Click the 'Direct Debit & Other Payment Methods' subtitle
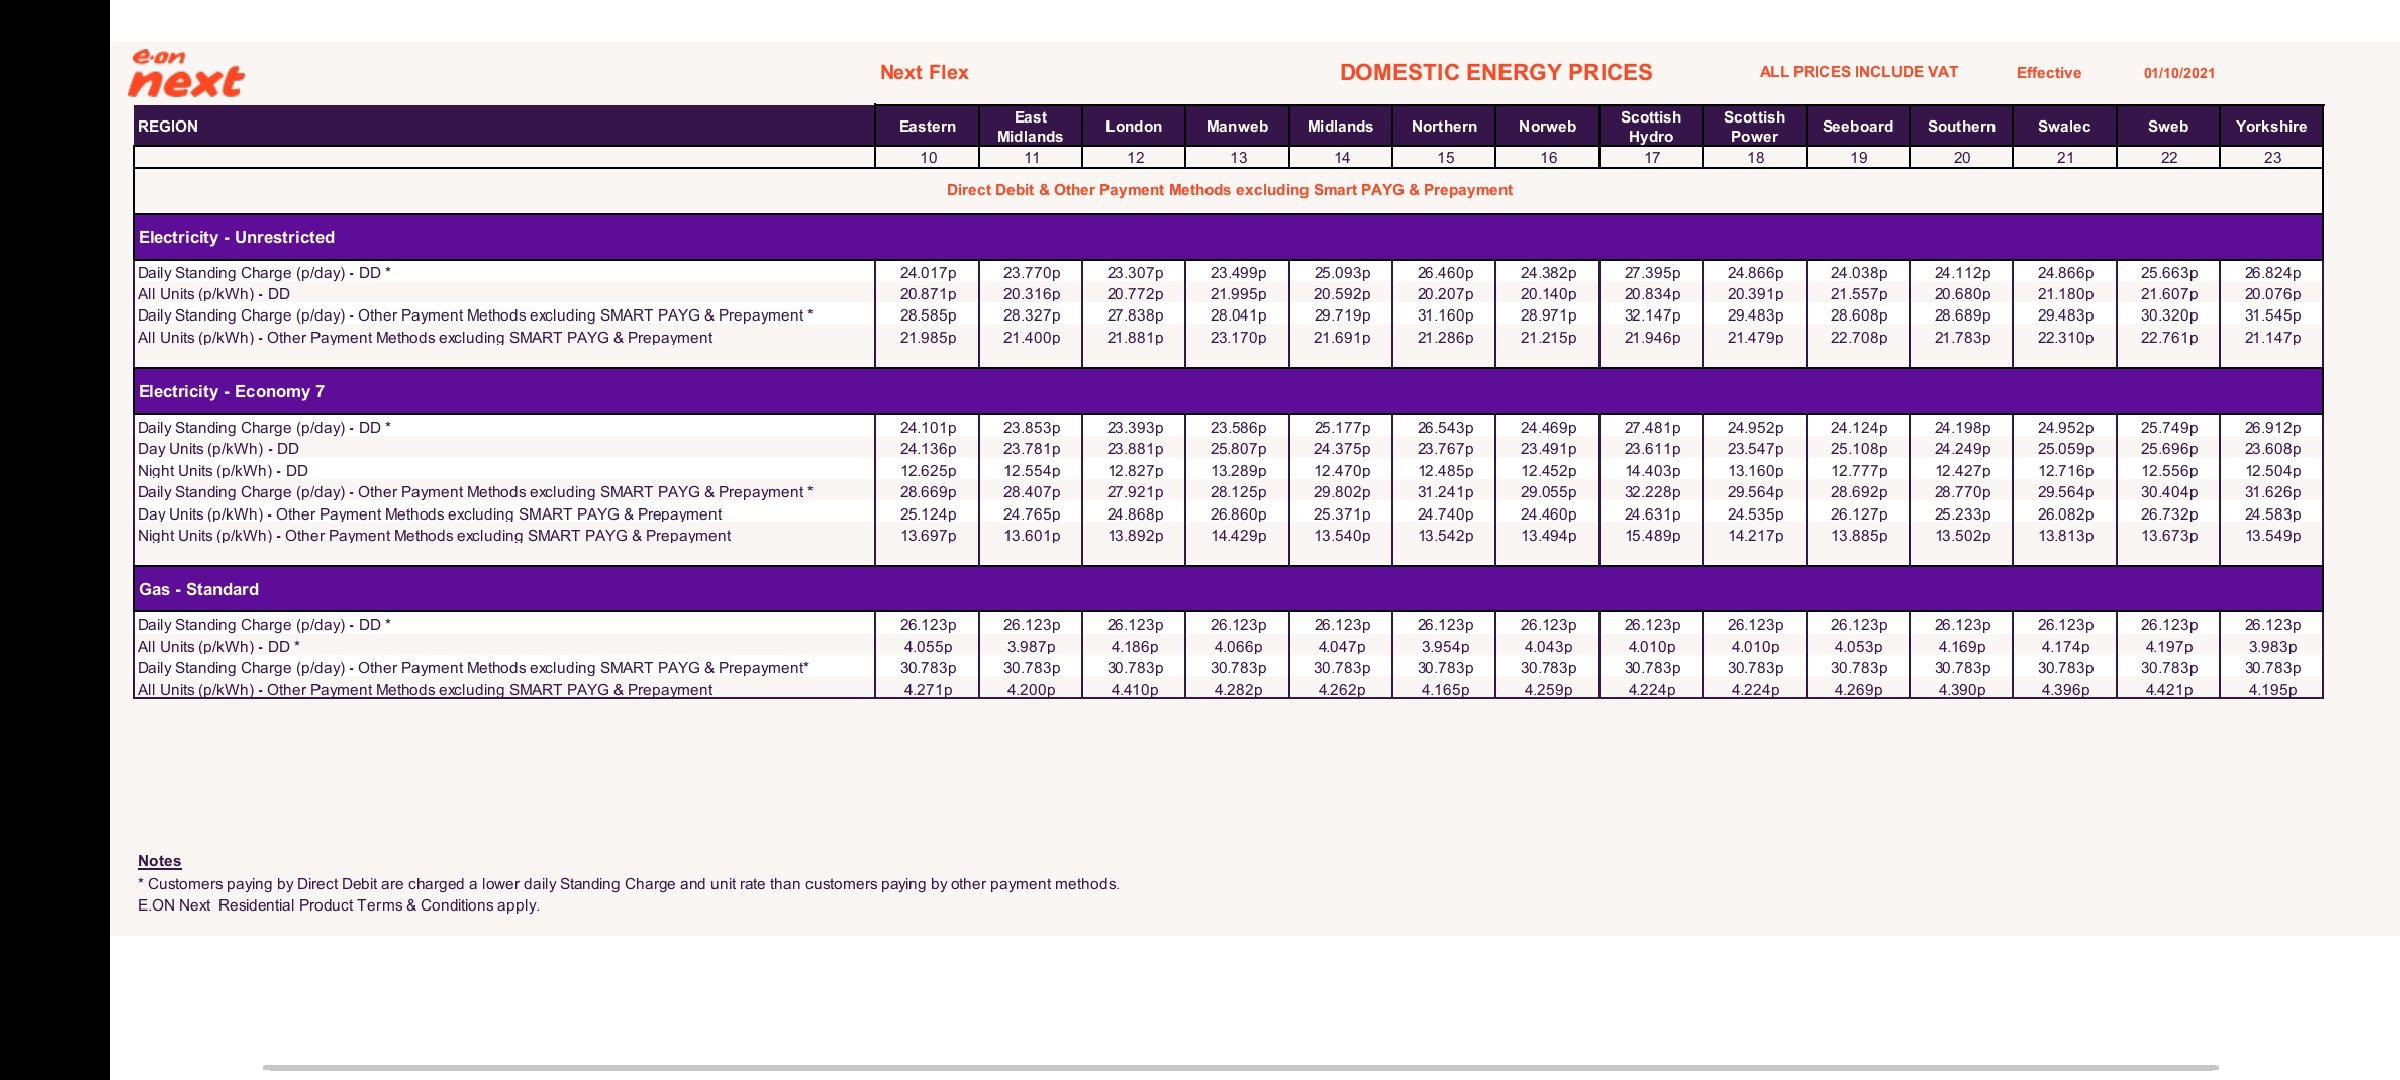Image resolution: width=2400 pixels, height=1080 pixels. [x=1229, y=190]
